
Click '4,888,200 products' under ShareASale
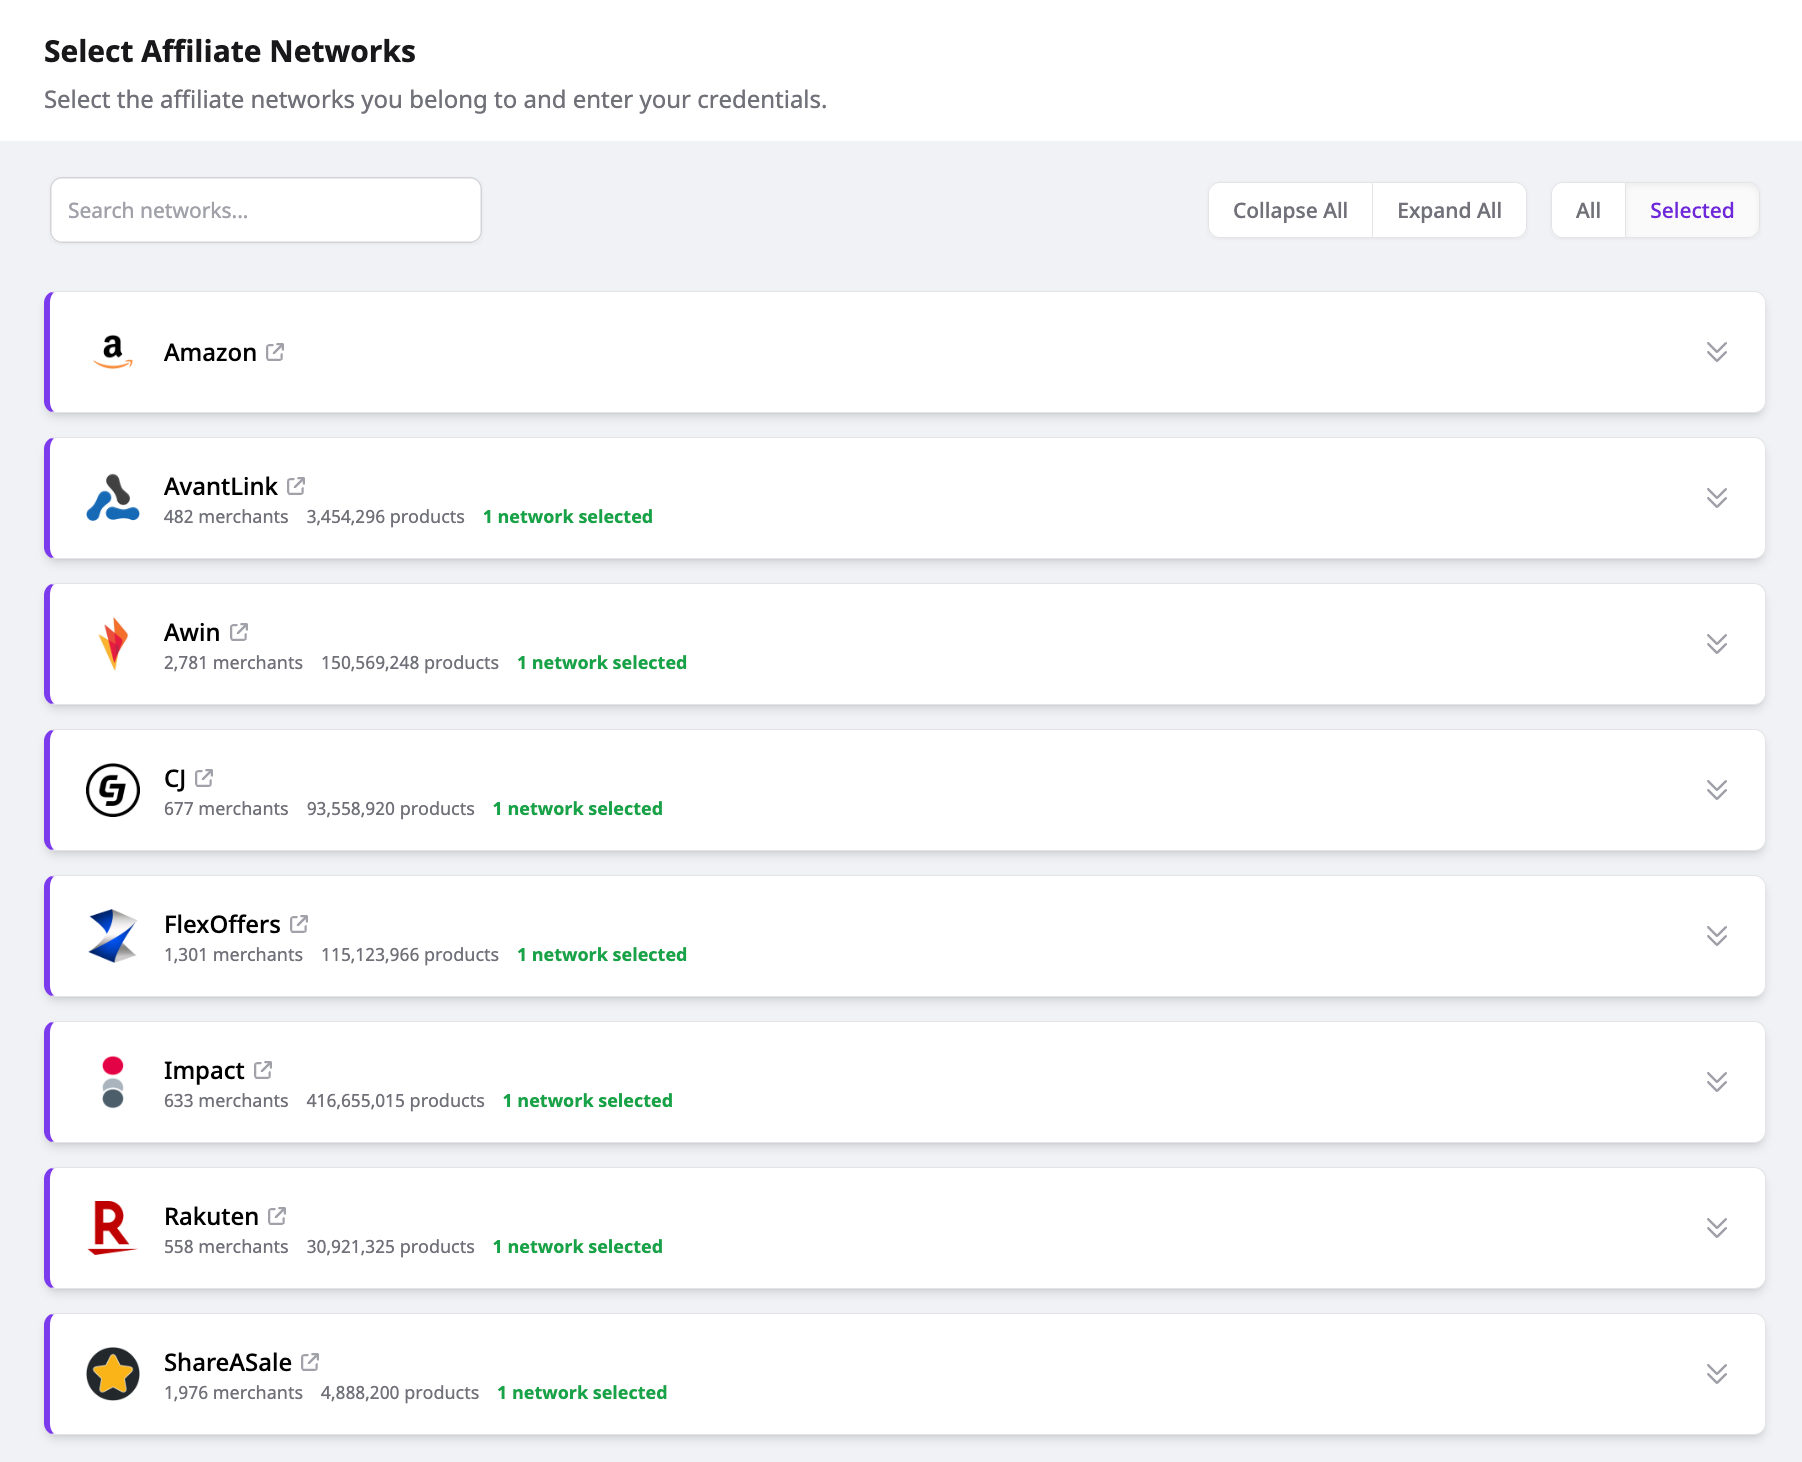[x=400, y=1393]
